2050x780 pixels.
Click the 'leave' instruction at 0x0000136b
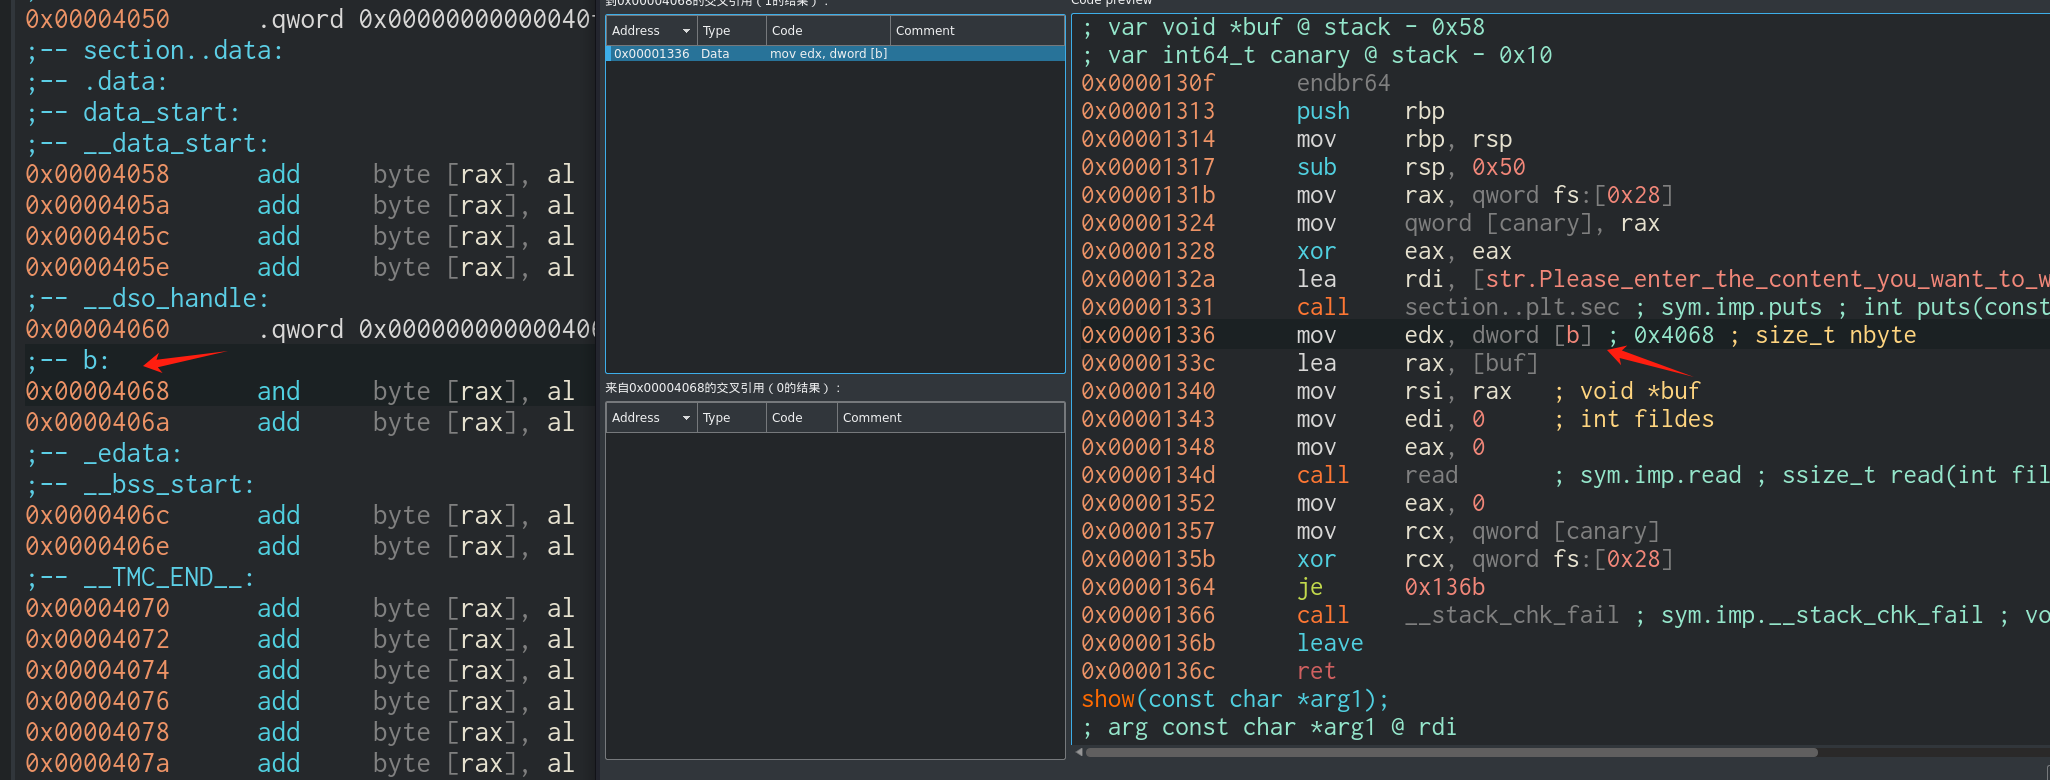pos(1330,643)
